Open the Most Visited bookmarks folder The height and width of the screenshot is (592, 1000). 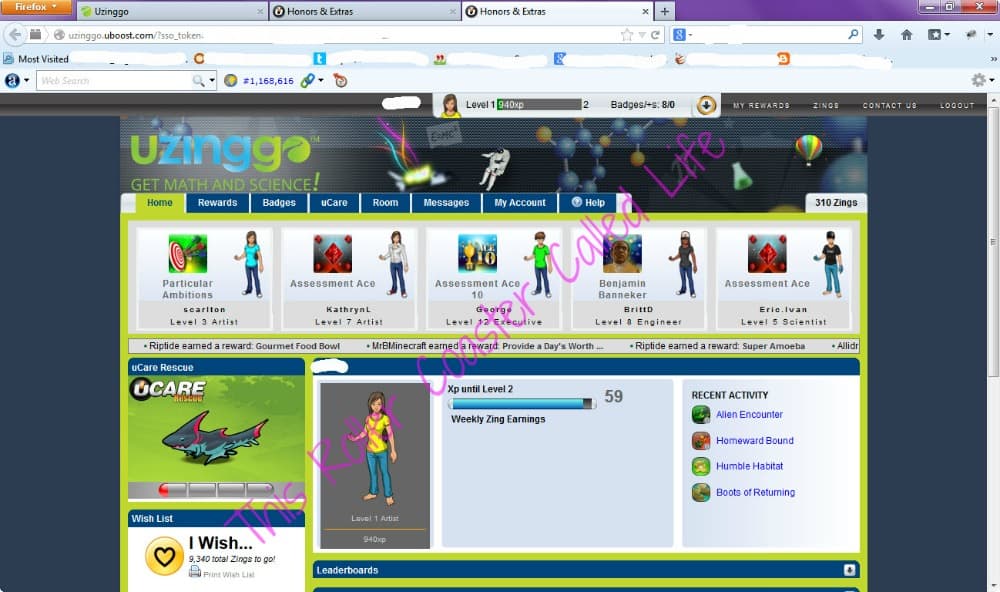pyautogui.click(x=36, y=59)
